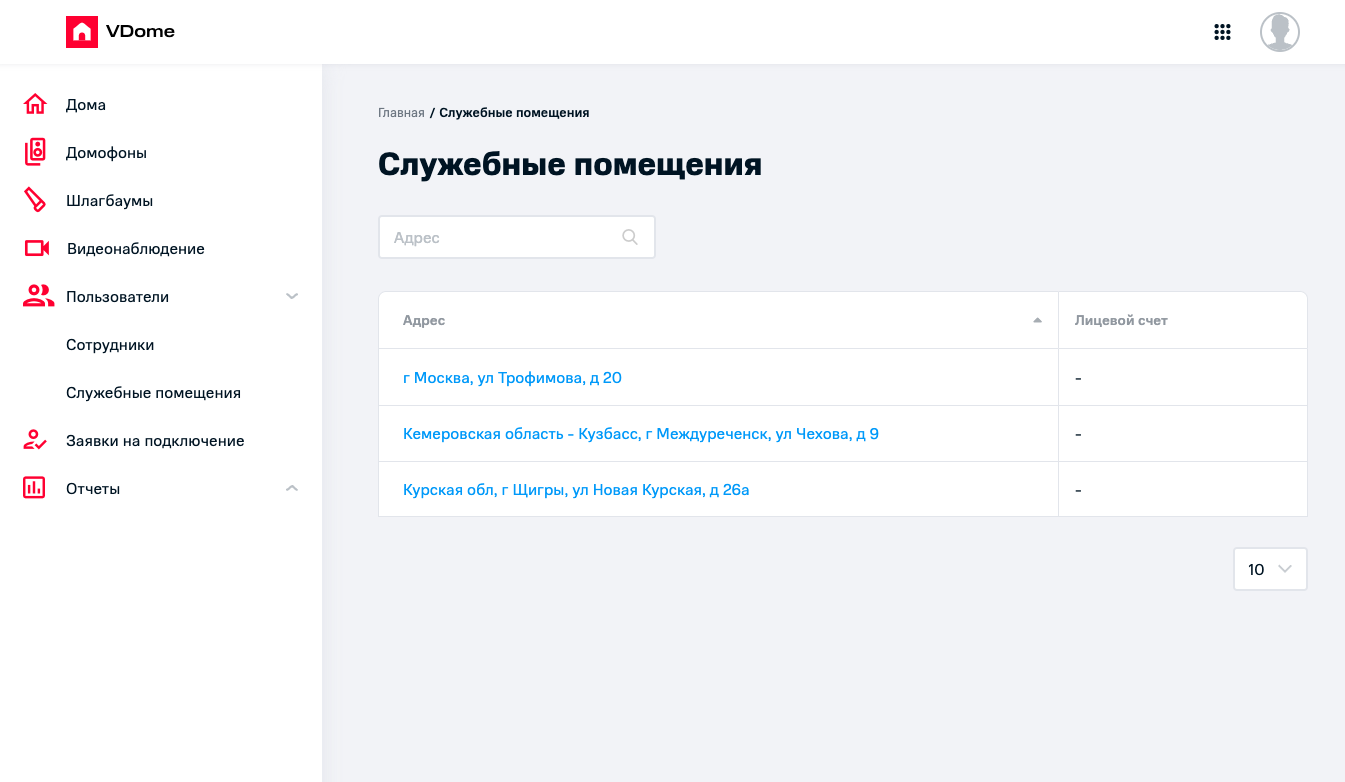Open Сотрудники submenu item
Image resolution: width=1345 pixels, height=782 pixels.
click(110, 344)
